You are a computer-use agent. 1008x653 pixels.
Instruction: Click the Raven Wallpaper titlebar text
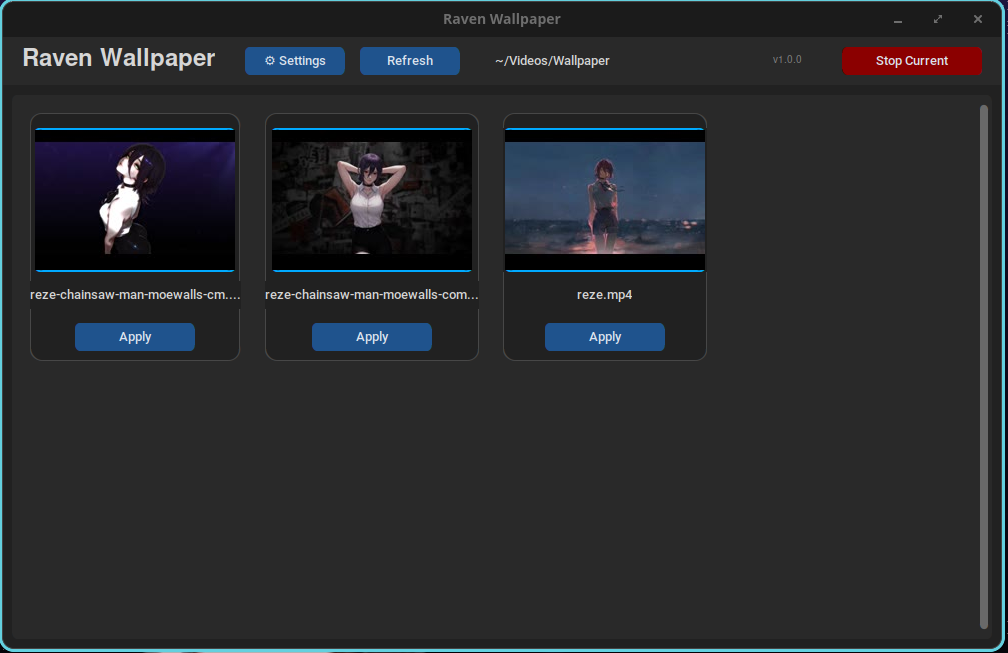pyautogui.click(x=501, y=18)
